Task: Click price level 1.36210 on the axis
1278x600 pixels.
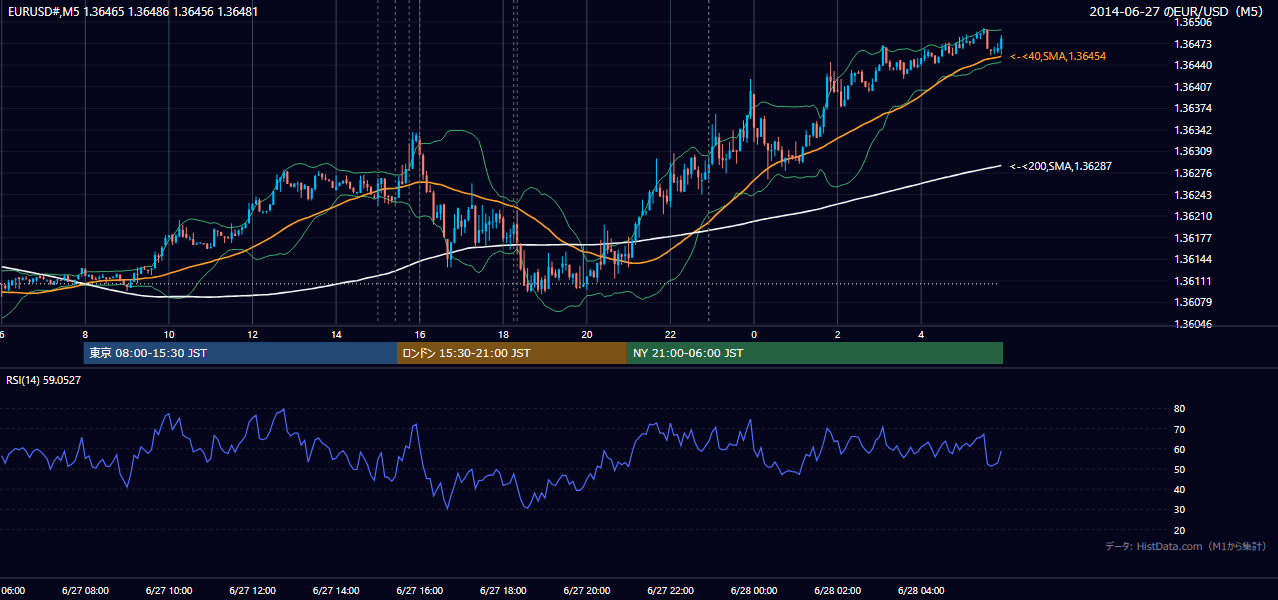Action: tap(1193, 216)
